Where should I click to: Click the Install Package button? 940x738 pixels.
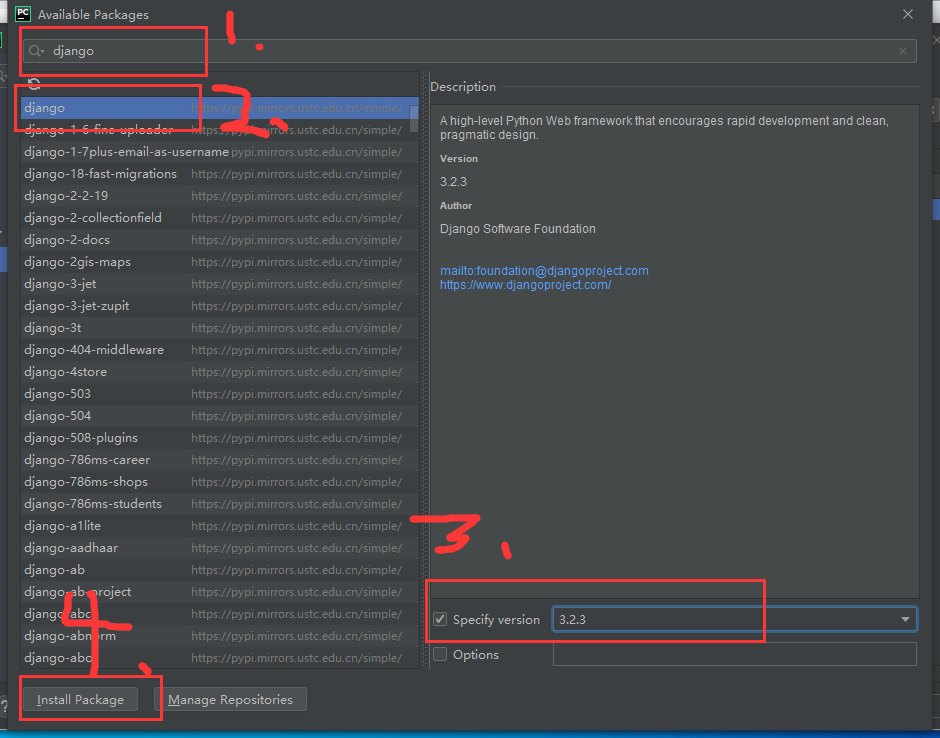(80, 700)
